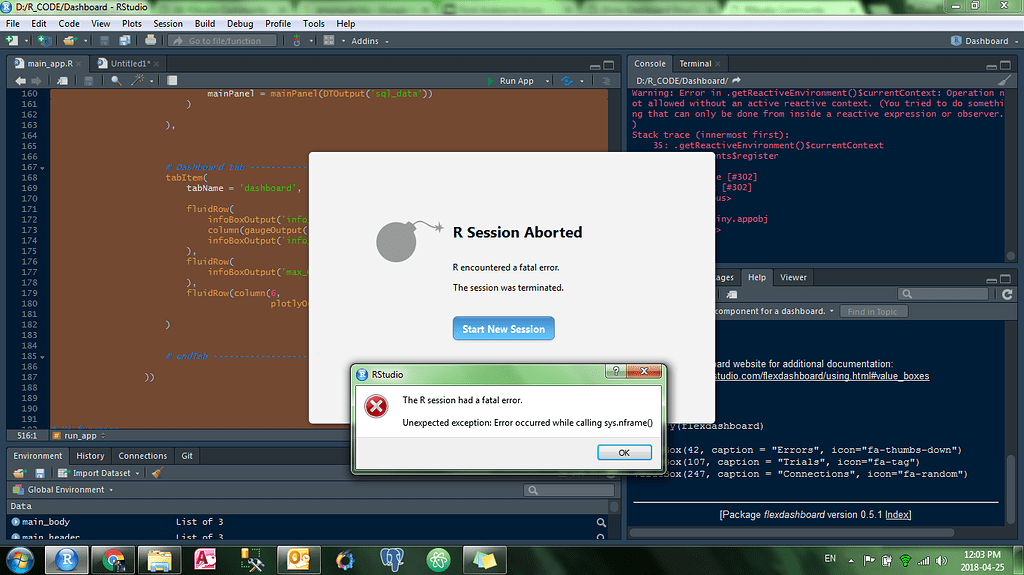The height and width of the screenshot is (575, 1024).
Task: Expand the main_body list entry
Action: tap(16, 521)
